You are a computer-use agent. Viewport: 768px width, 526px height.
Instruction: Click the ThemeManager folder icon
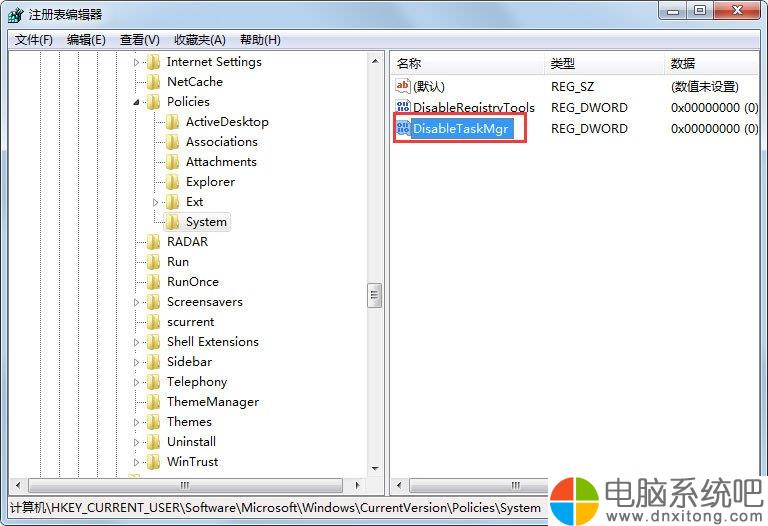(x=153, y=402)
